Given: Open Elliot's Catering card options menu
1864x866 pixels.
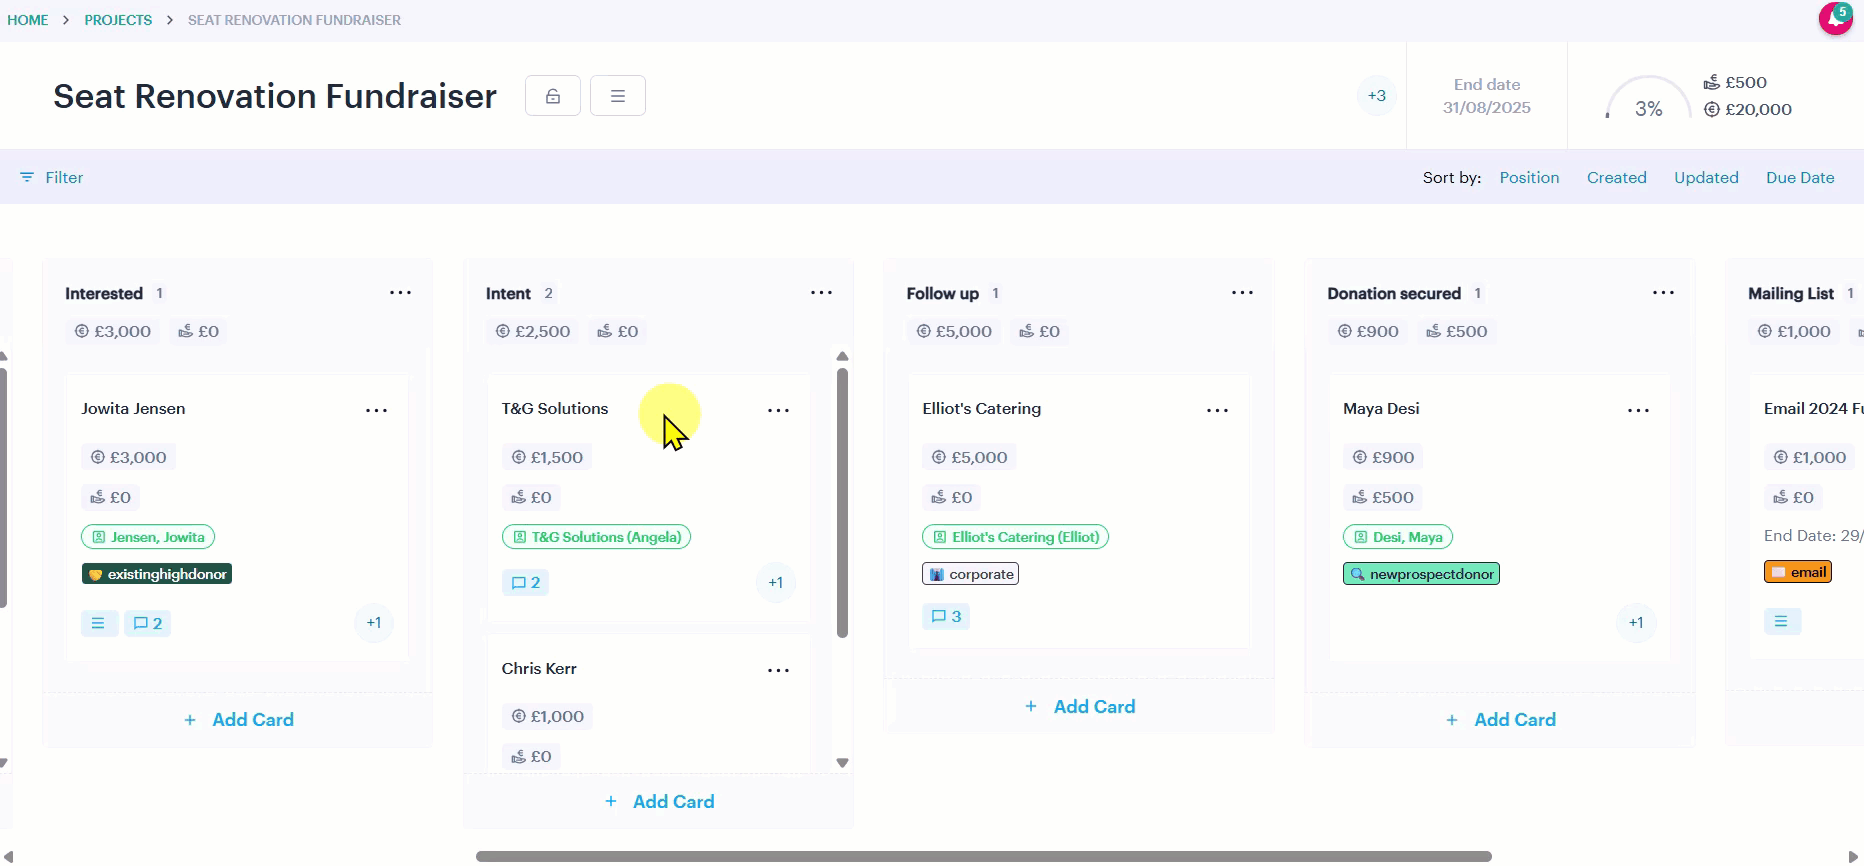Looking at the screenshot, I should tap(1217, 410).
